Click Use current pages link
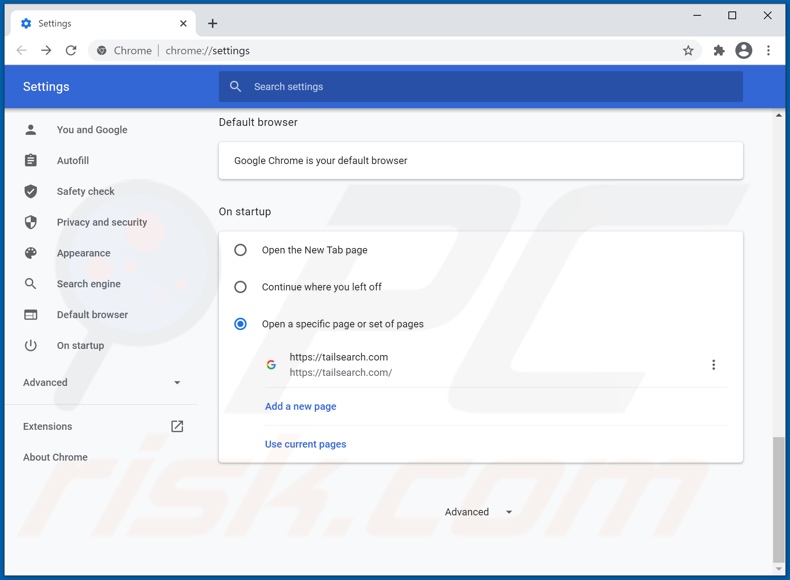The width and height of the screenshot is (790, 580). point(306,444)
